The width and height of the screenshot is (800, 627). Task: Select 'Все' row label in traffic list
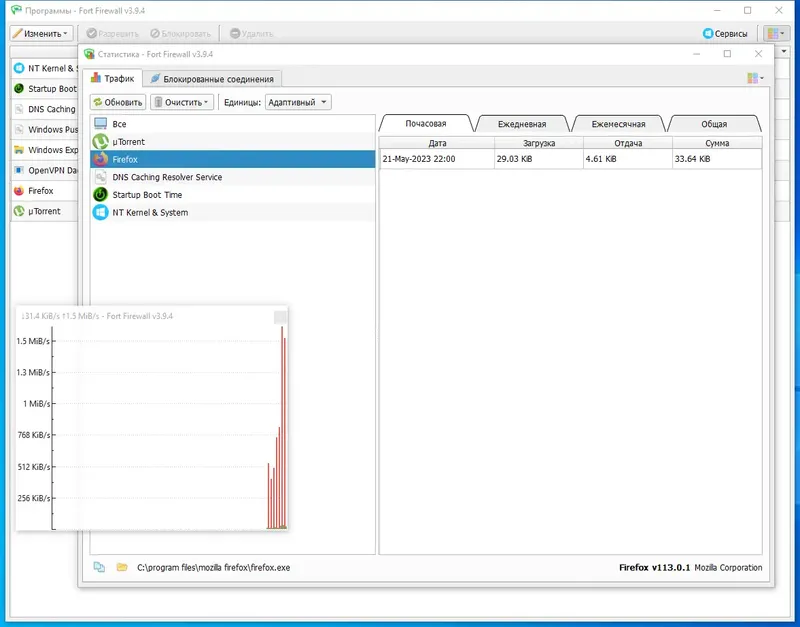point(119,124)
